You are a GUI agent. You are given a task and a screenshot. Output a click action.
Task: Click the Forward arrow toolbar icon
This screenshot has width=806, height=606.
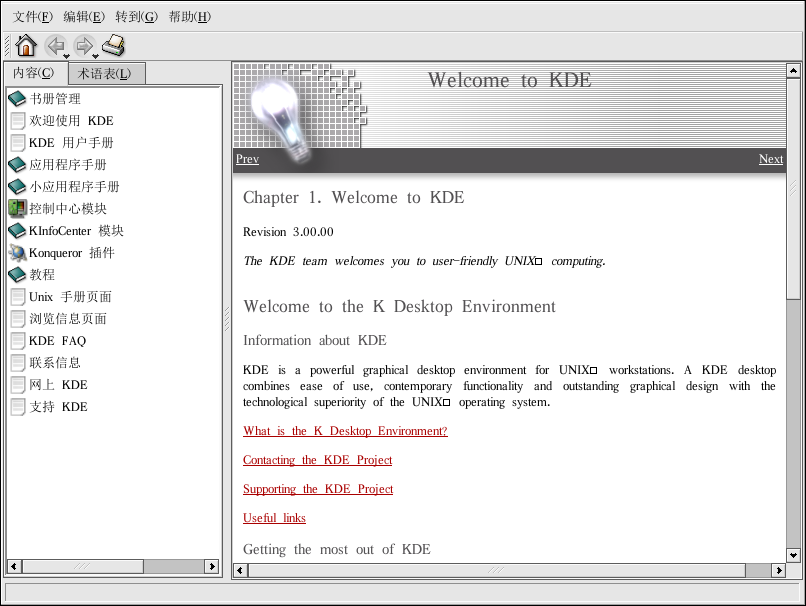point(84,45)
